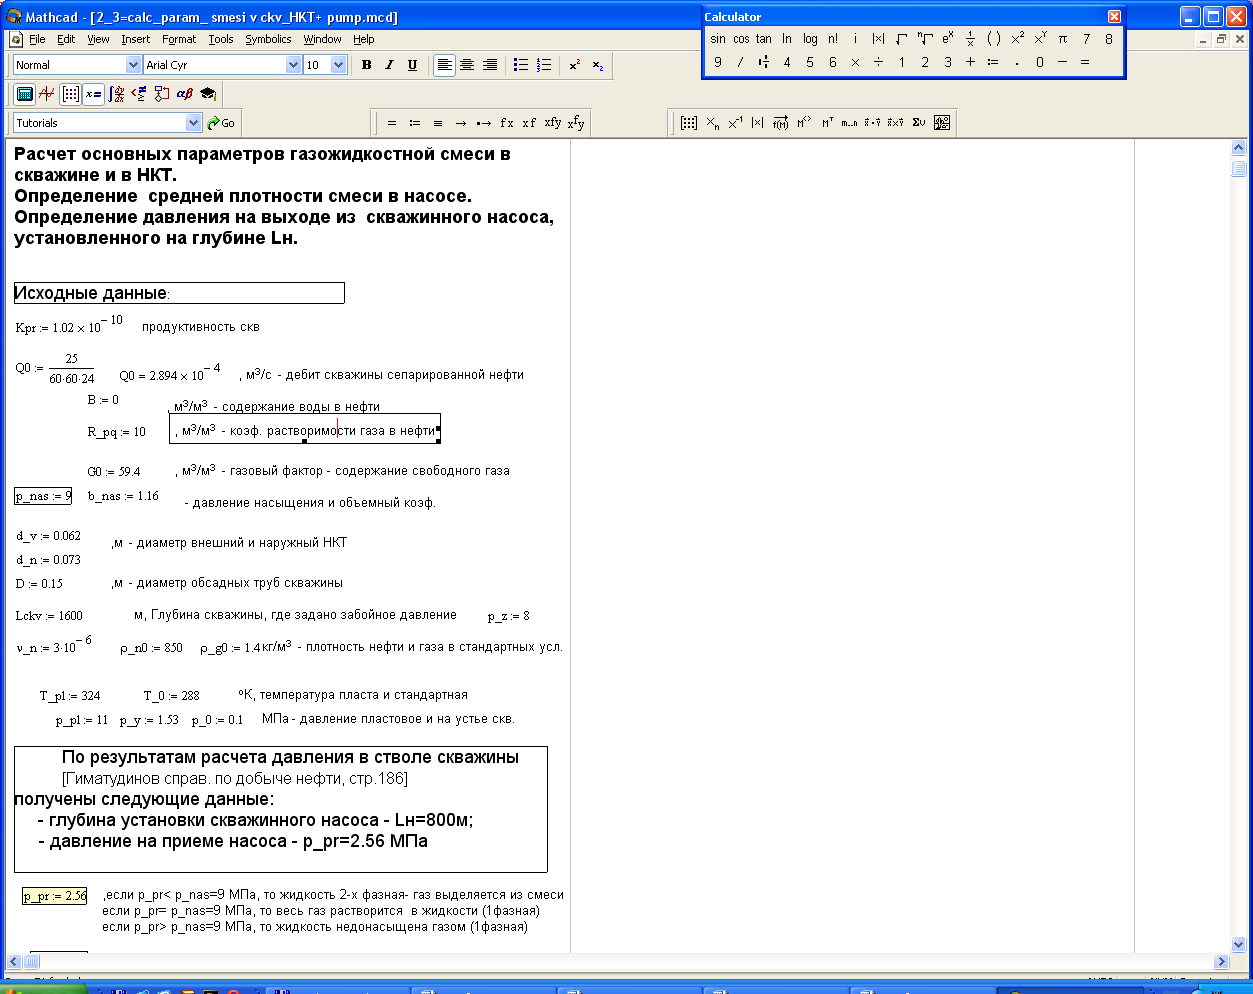Toggle the Vector and Matrix toolbar icon
Screen dimensions: 1253x994
coord(70,94)
